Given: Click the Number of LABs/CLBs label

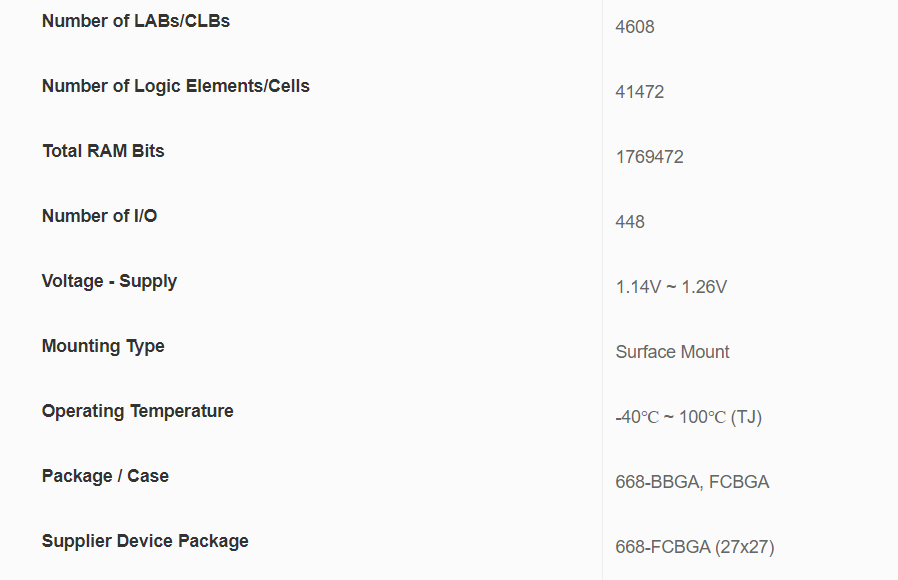Looking at the screenshot, I should (136, 21).
